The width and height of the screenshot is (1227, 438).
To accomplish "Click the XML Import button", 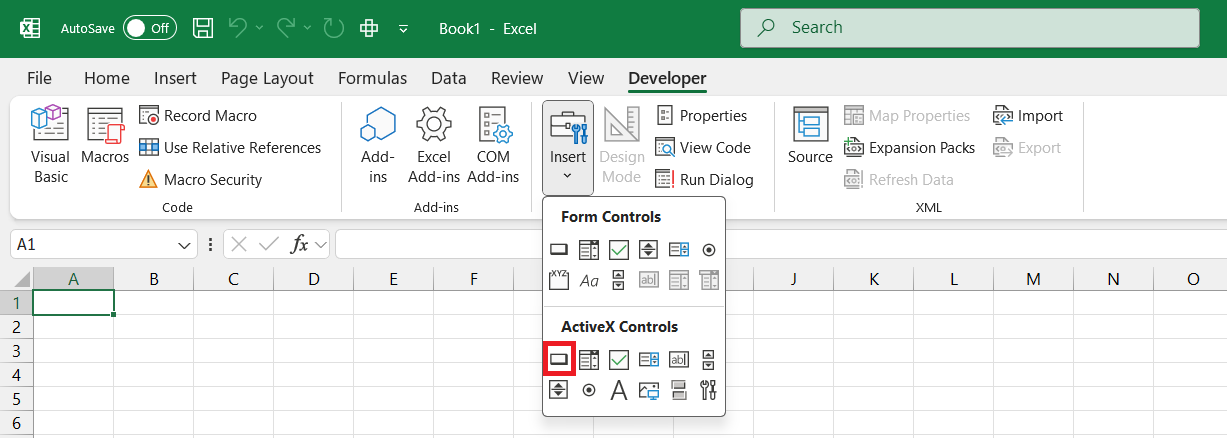I will pos(1028,116).
